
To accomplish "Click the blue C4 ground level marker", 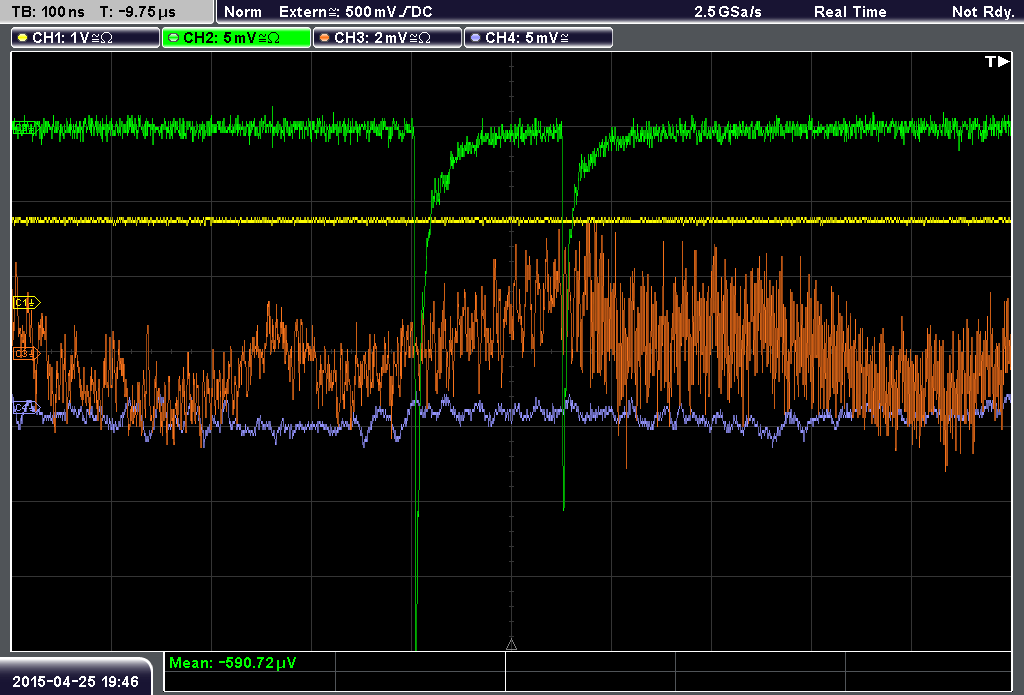I will (26, 408).
